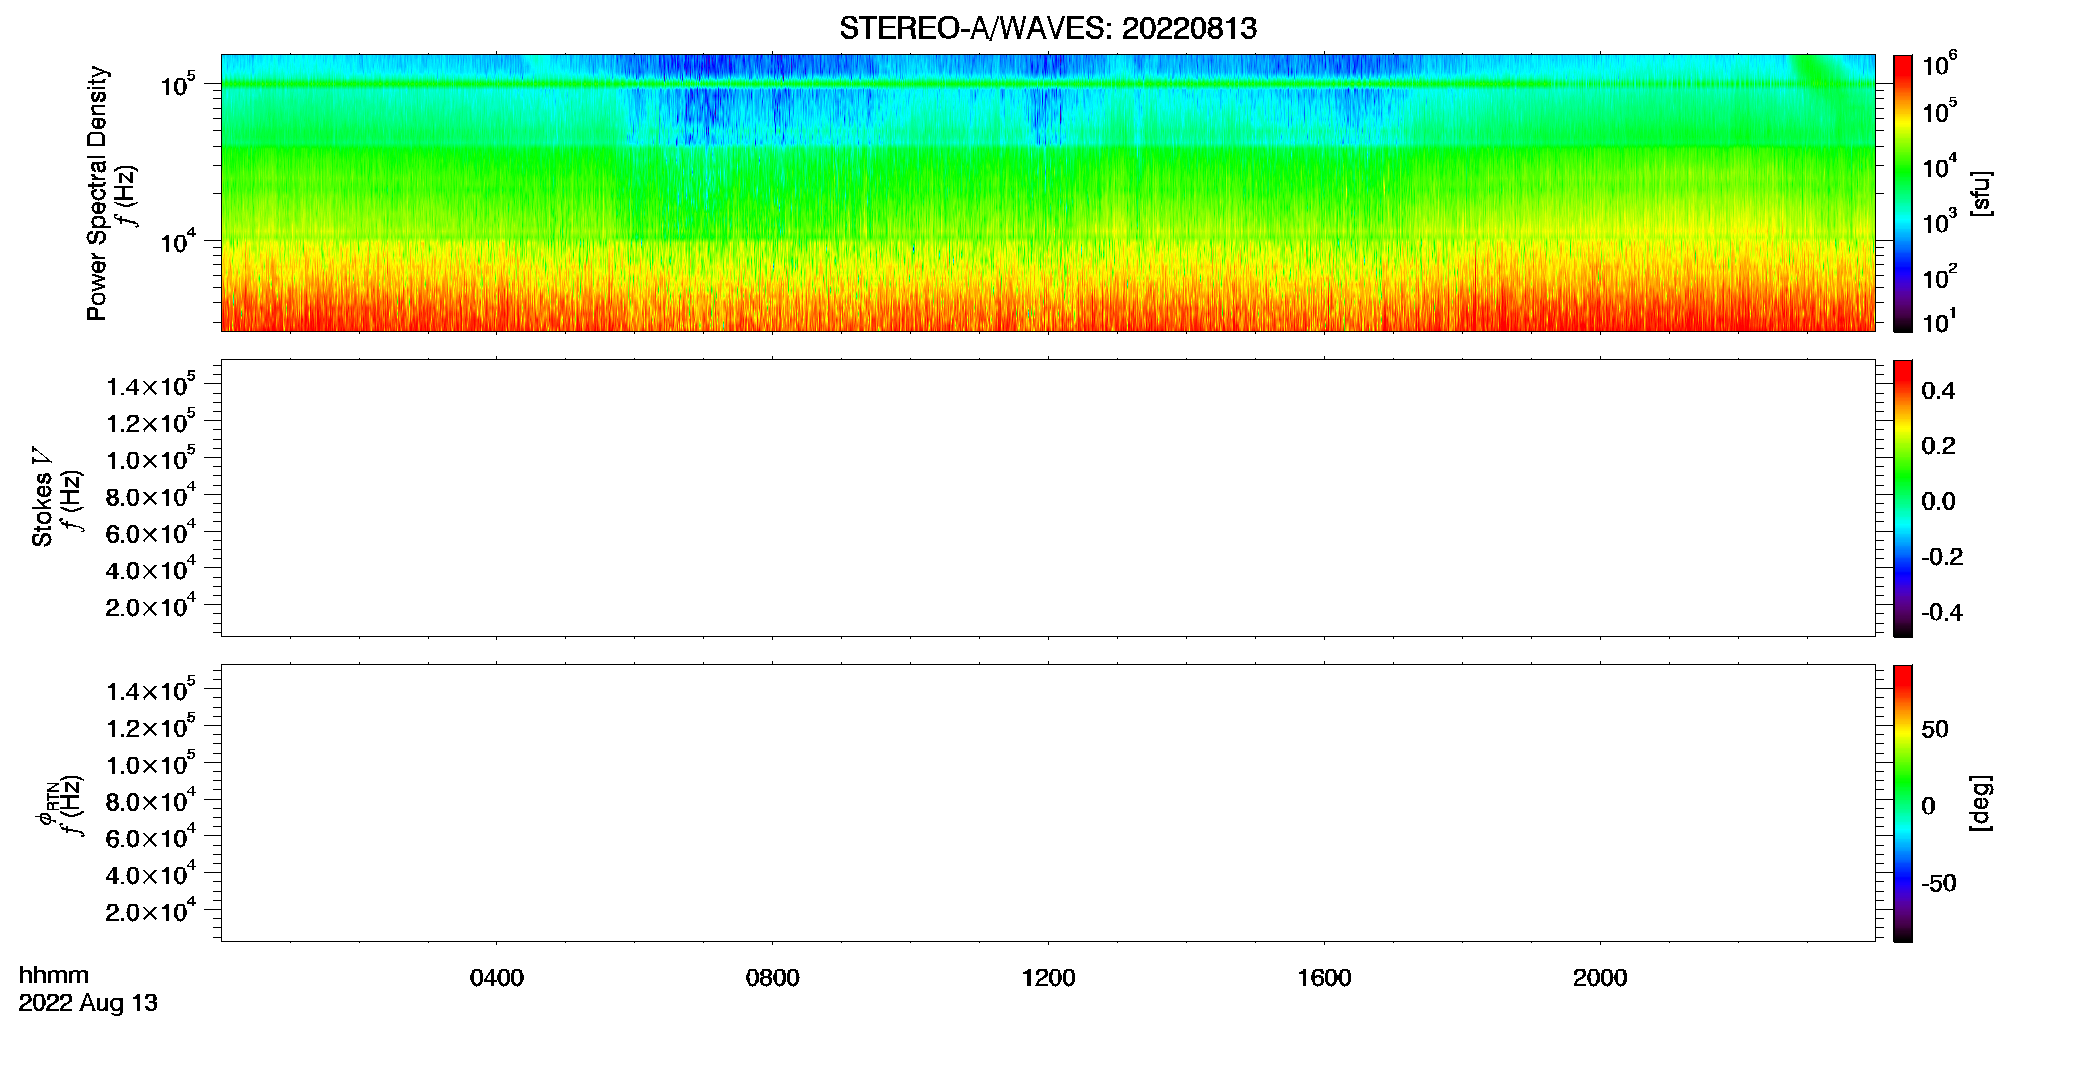This screenshot has width=2096, height=1080.
Task: Select the 1600 time axis label
Action: [x=1324, y=978]
